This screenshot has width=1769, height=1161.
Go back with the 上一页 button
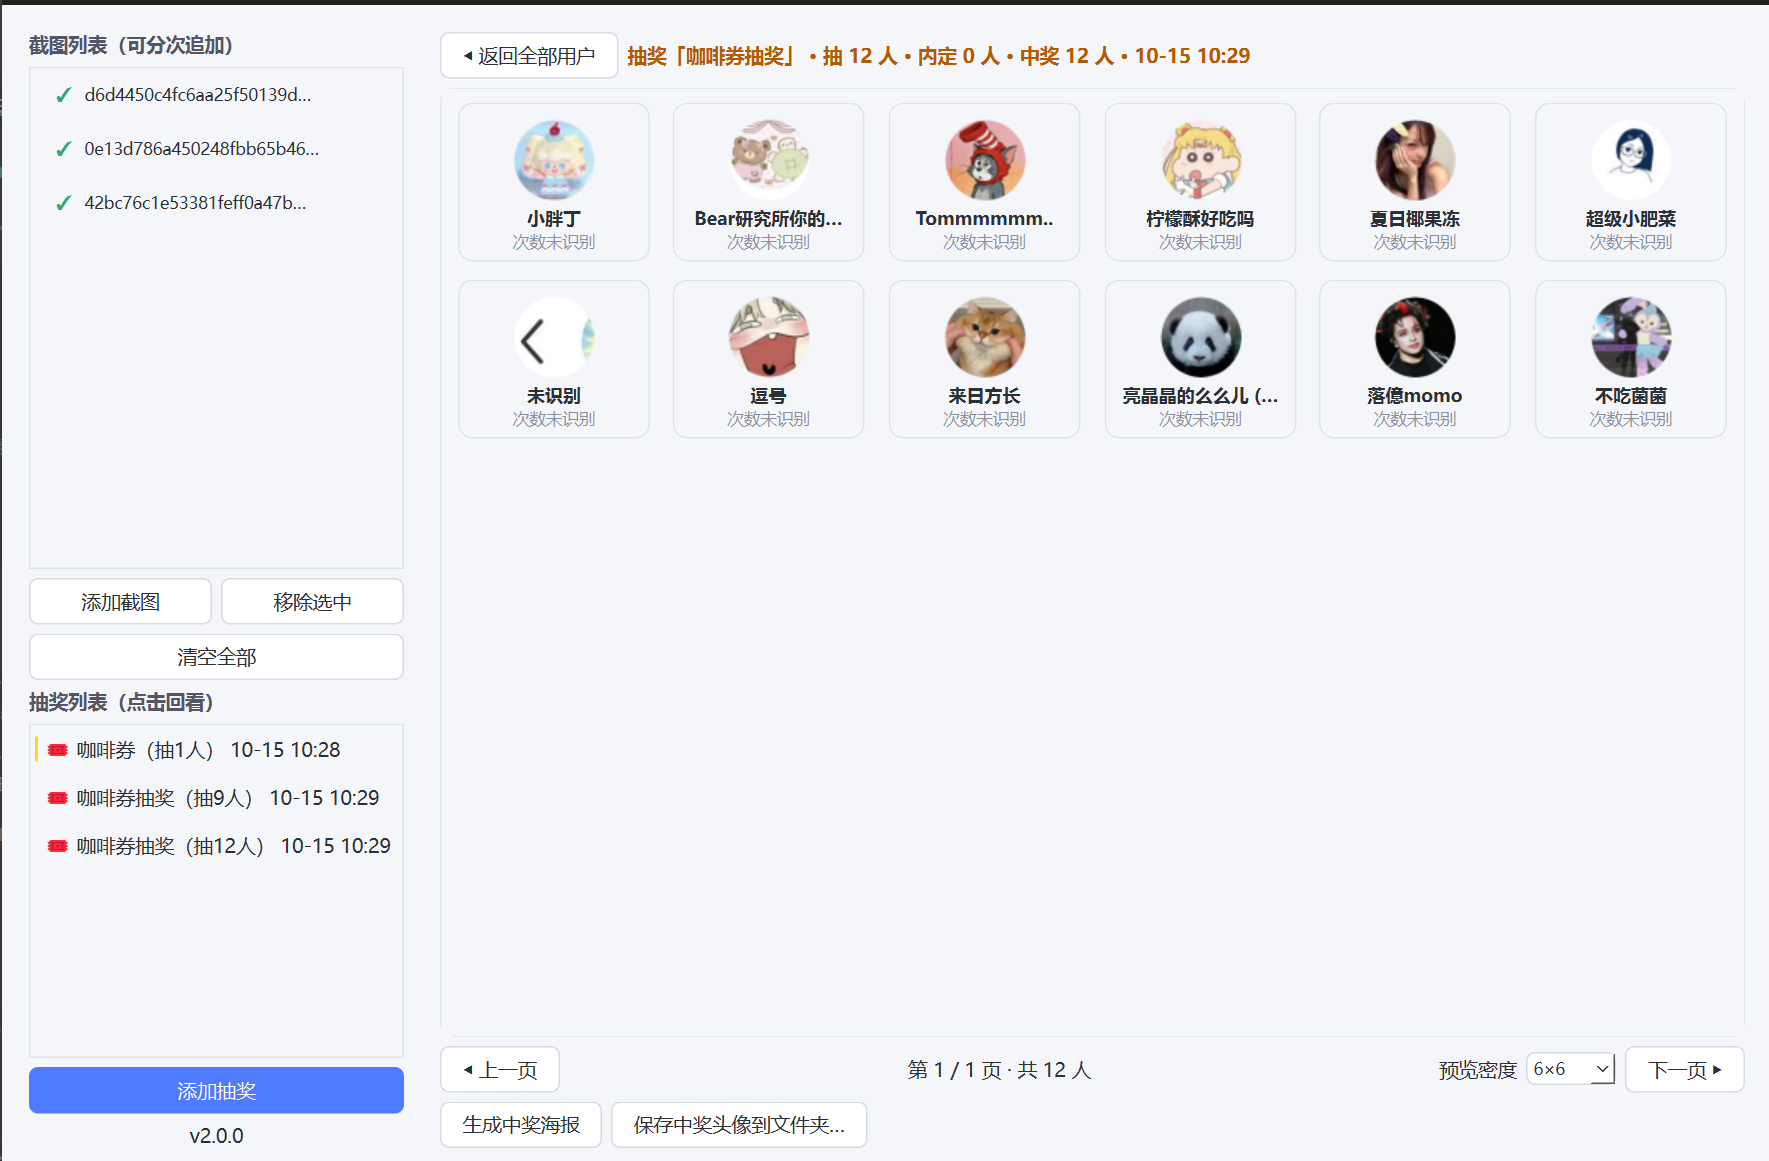(500, 1070)
